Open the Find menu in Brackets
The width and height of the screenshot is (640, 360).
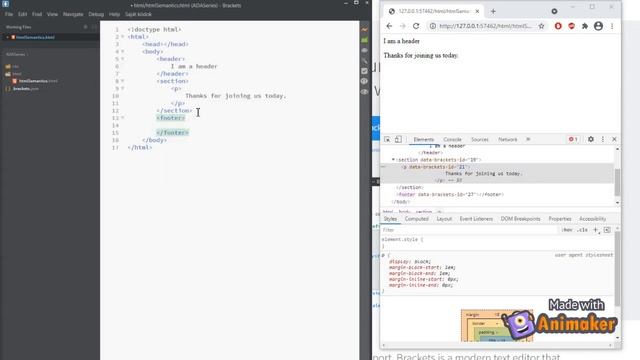click(37, 14)
